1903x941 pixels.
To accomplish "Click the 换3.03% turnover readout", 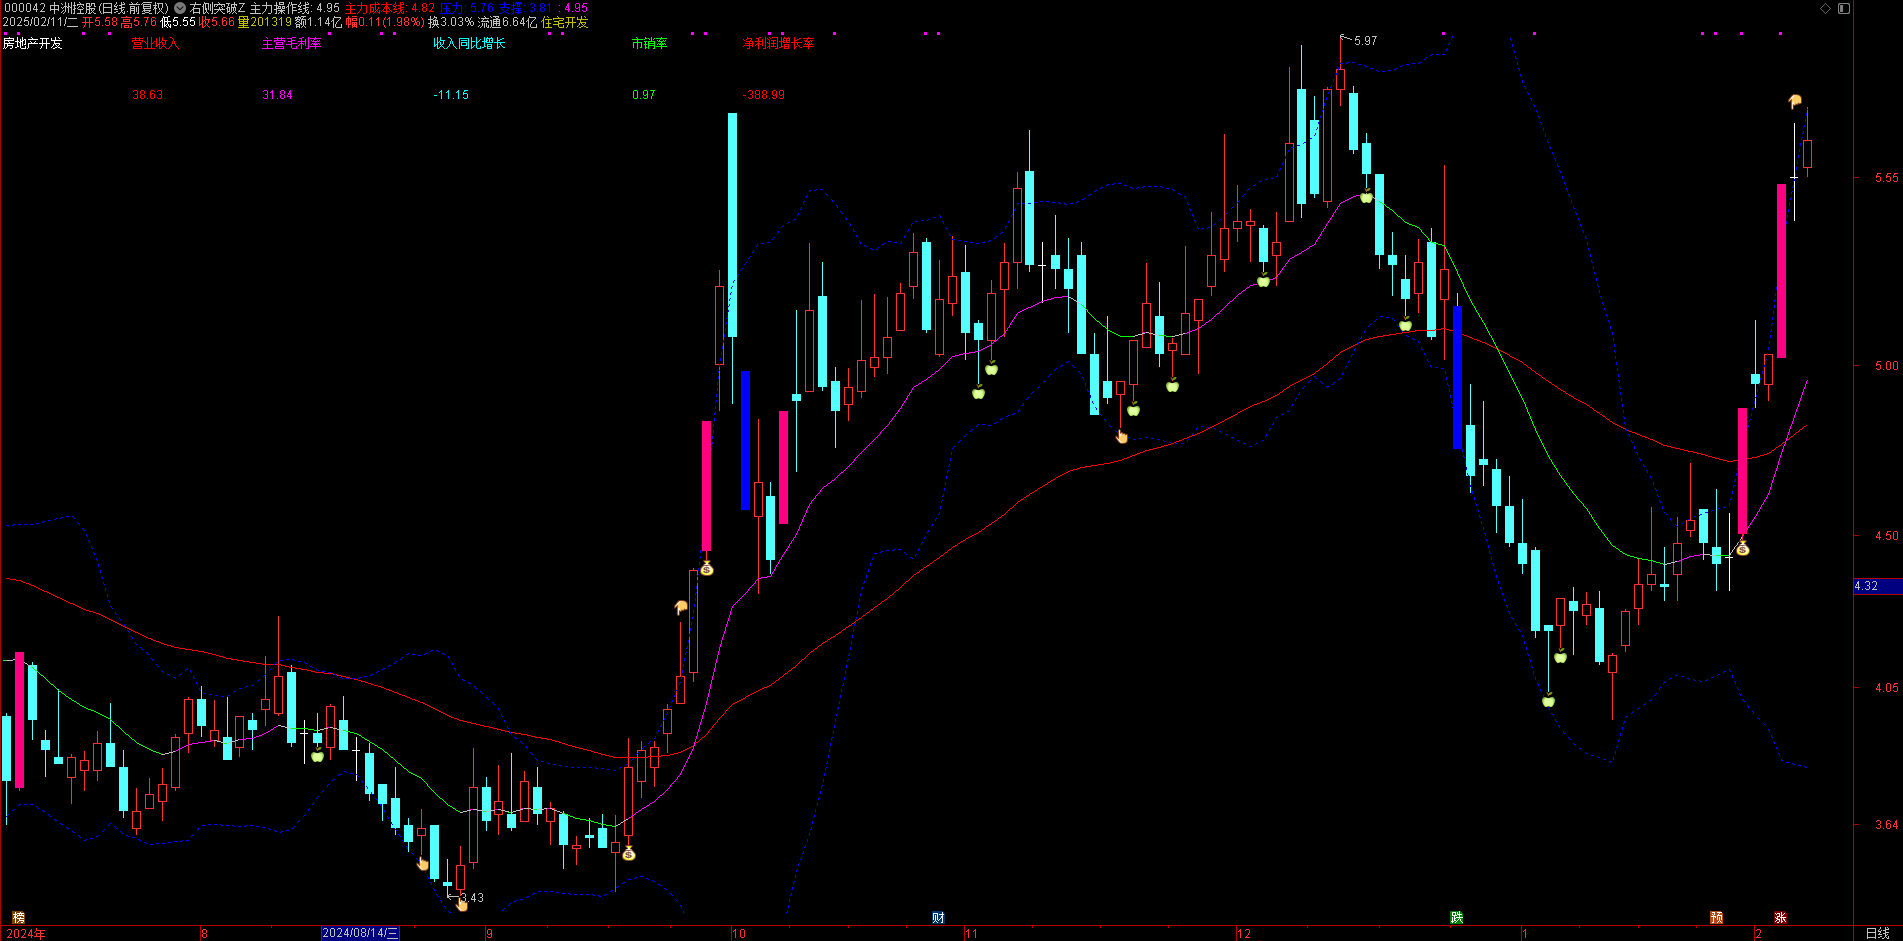I will (x=451, y=22).
